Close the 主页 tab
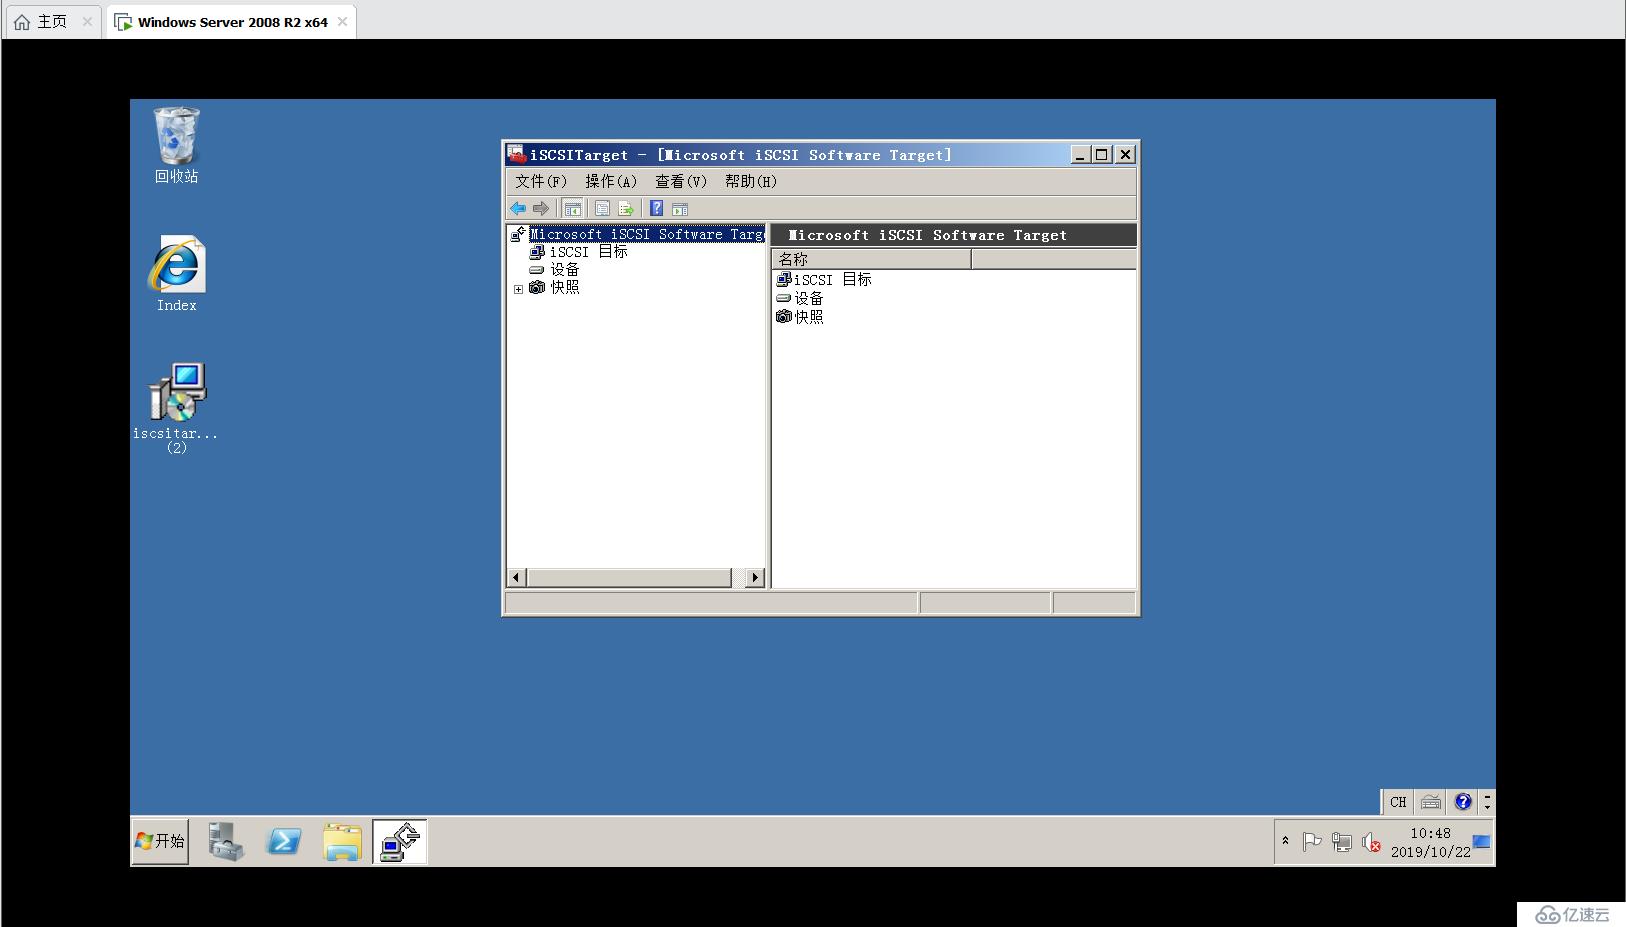 [x=87, y=22]
